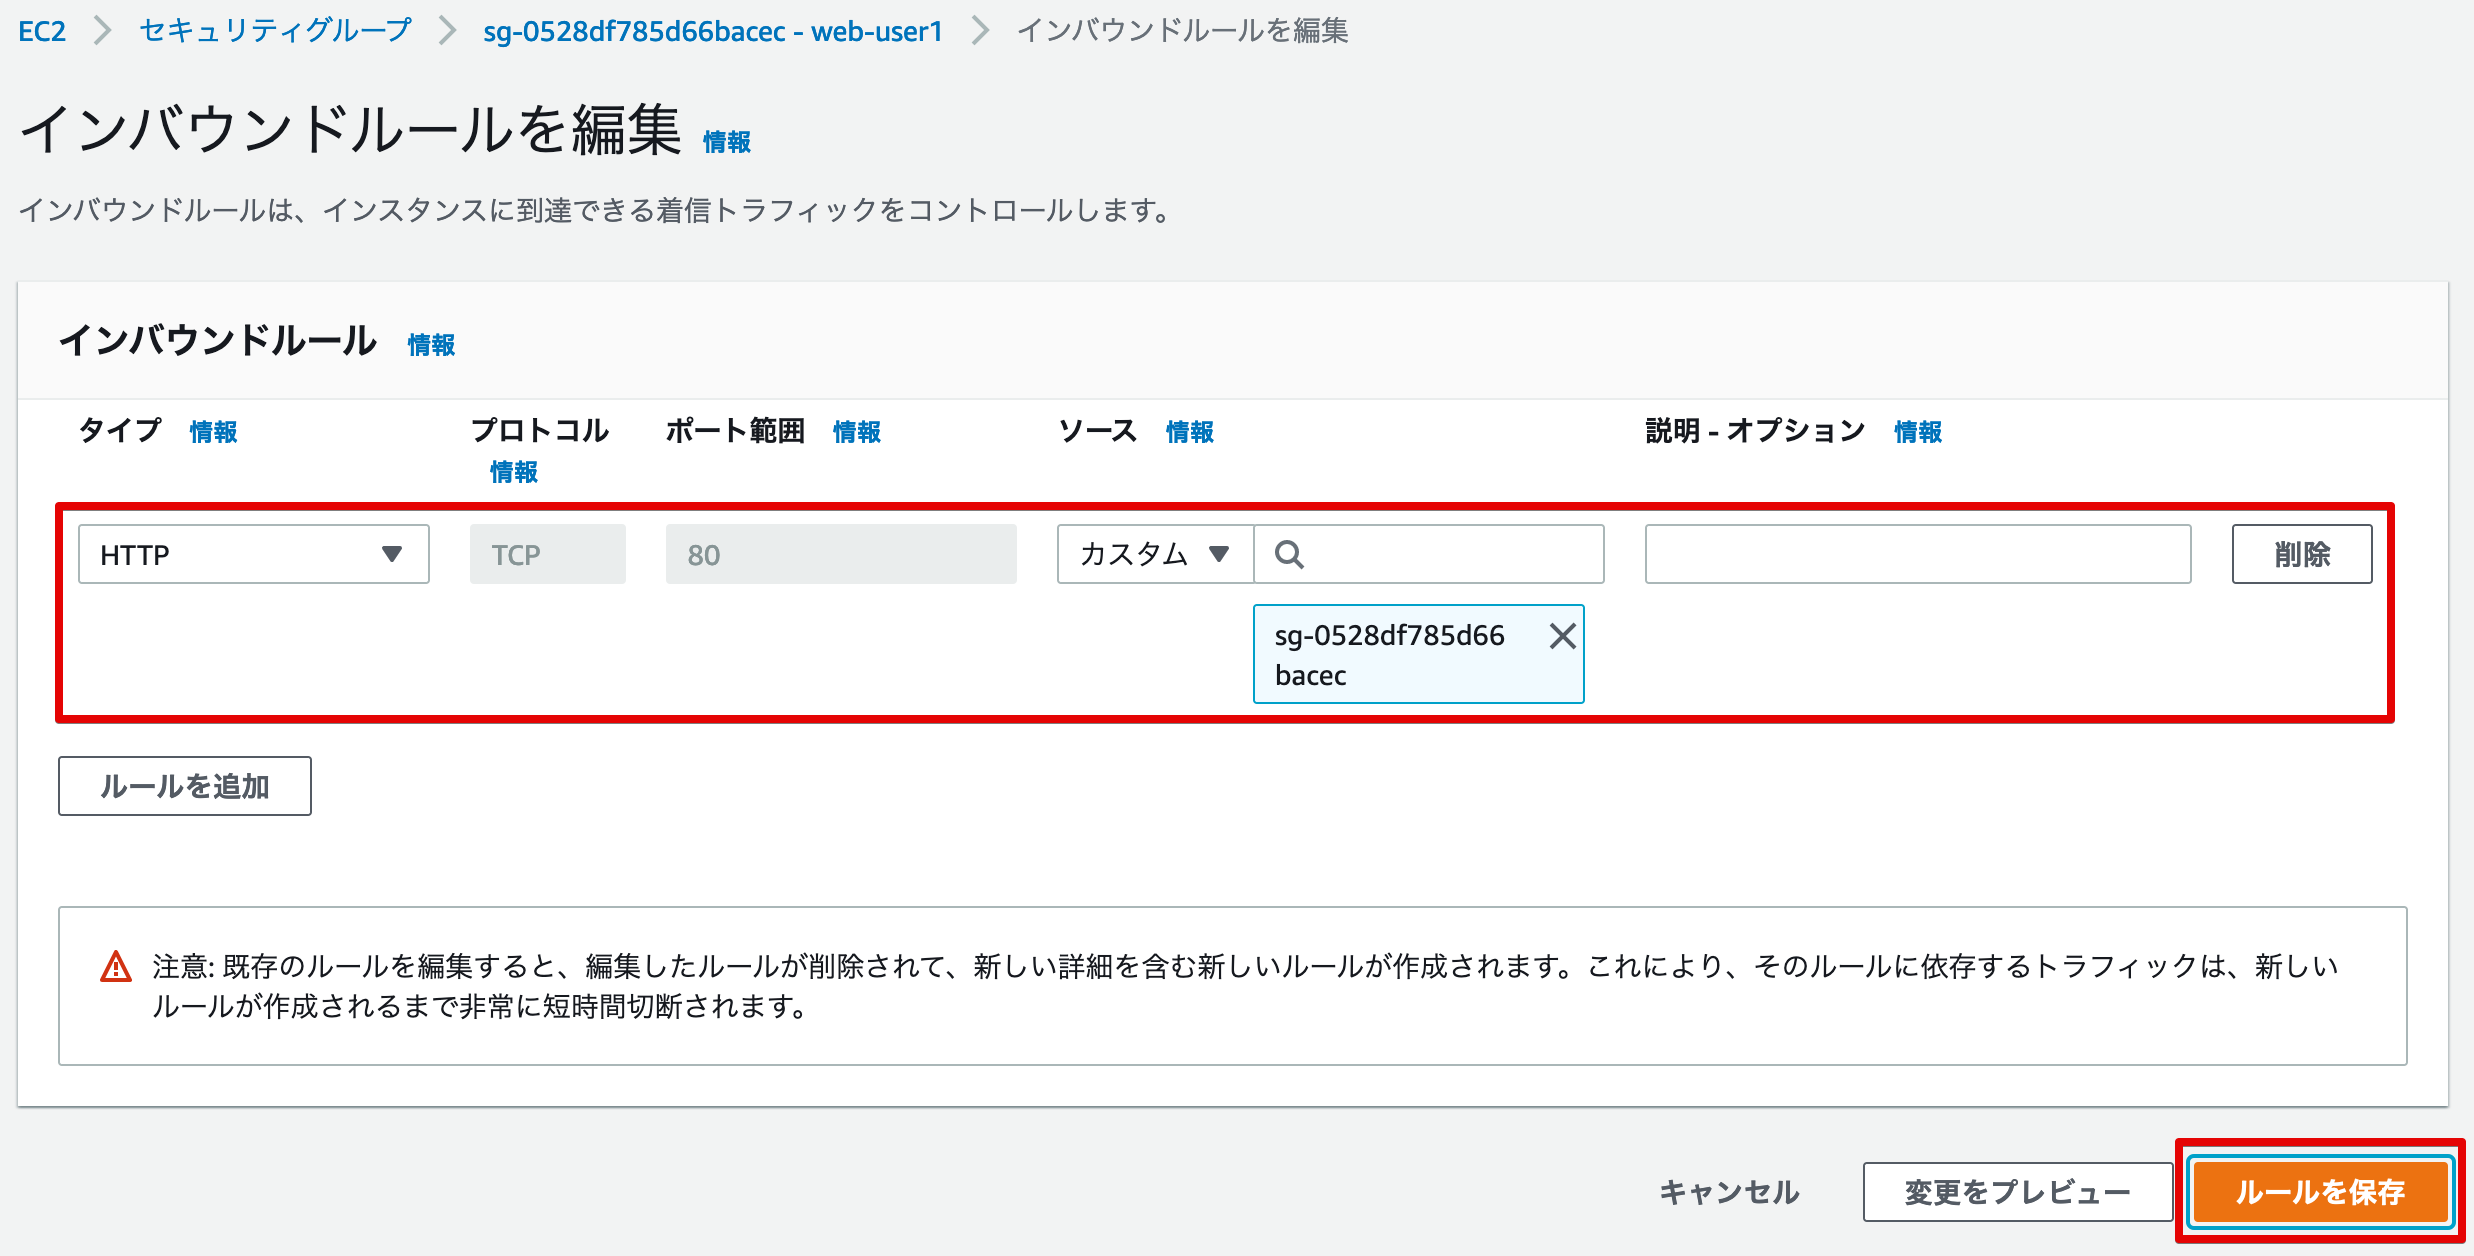Click the sg-0528df785d66 bacec tag text
The height and width of the screenshot is (1256, 2474).
pos(1389,655)
